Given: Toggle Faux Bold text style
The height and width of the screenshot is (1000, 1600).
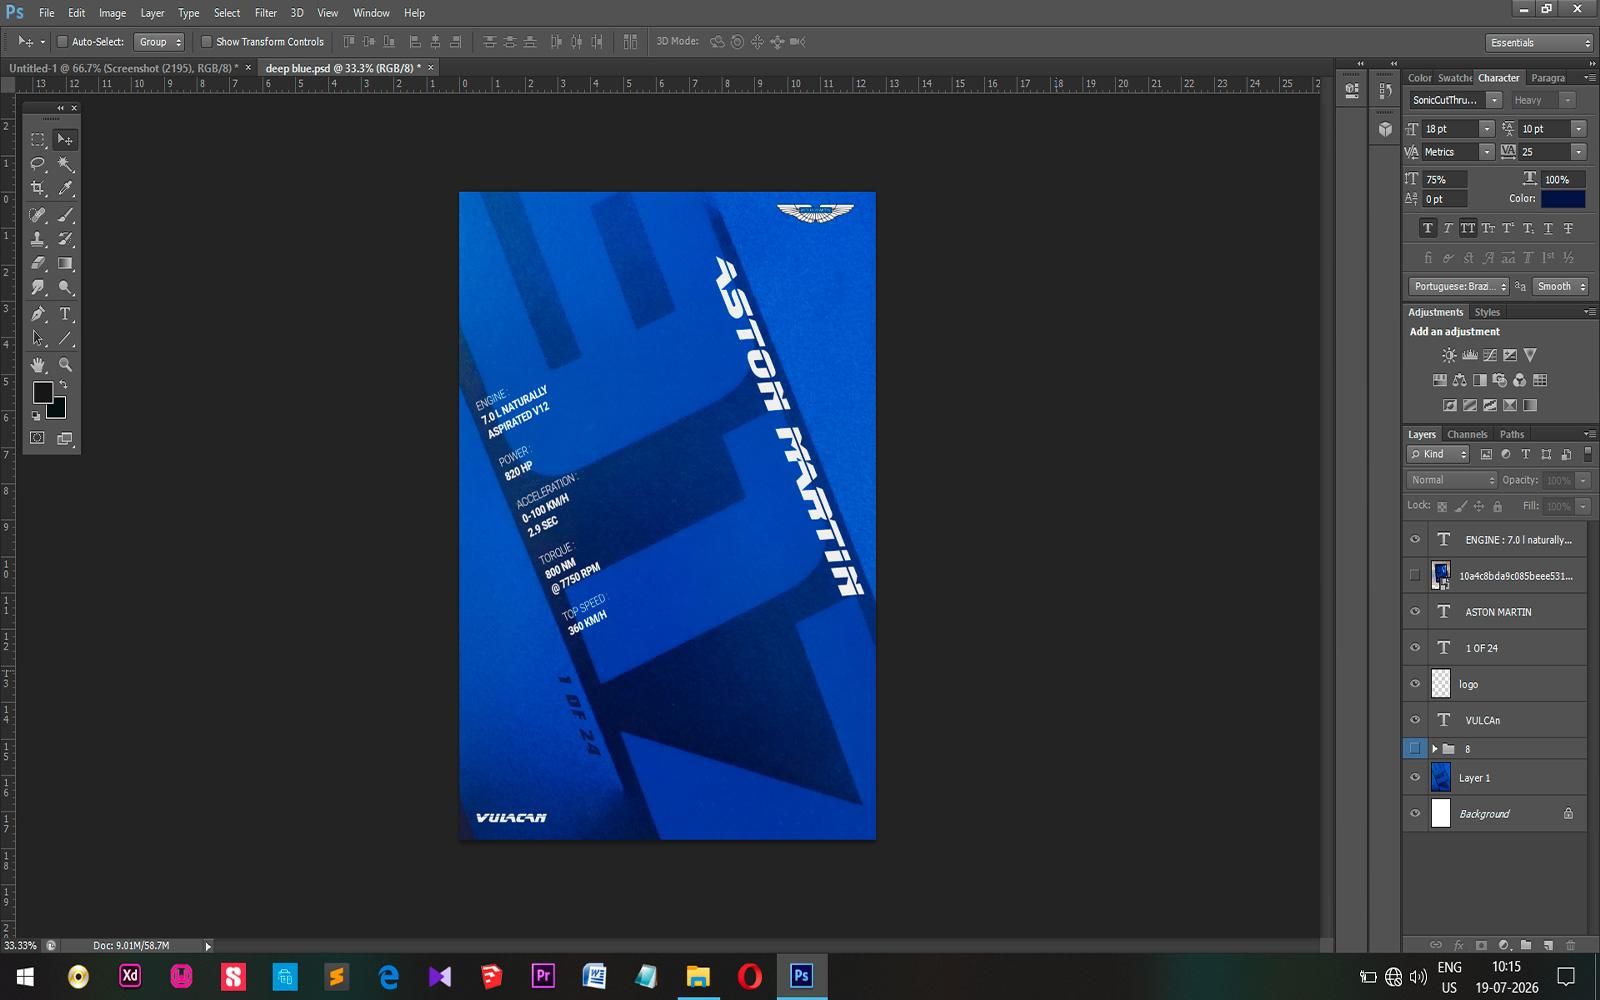Looking at the screenshot, I should pos(1427,229).
